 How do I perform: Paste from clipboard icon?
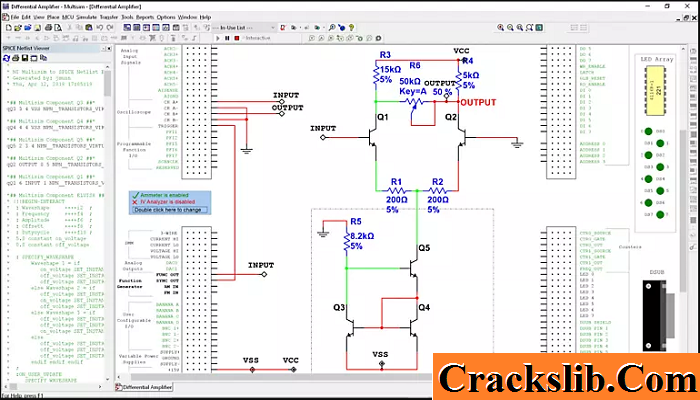click(89, 28)
